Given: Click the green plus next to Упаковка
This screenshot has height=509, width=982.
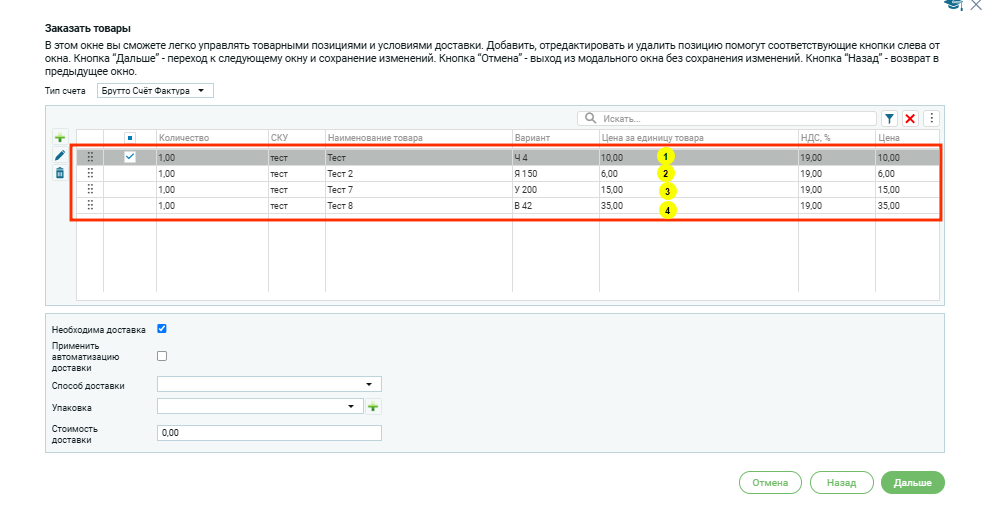Looking at the screenshot, I should click(373, 407).
